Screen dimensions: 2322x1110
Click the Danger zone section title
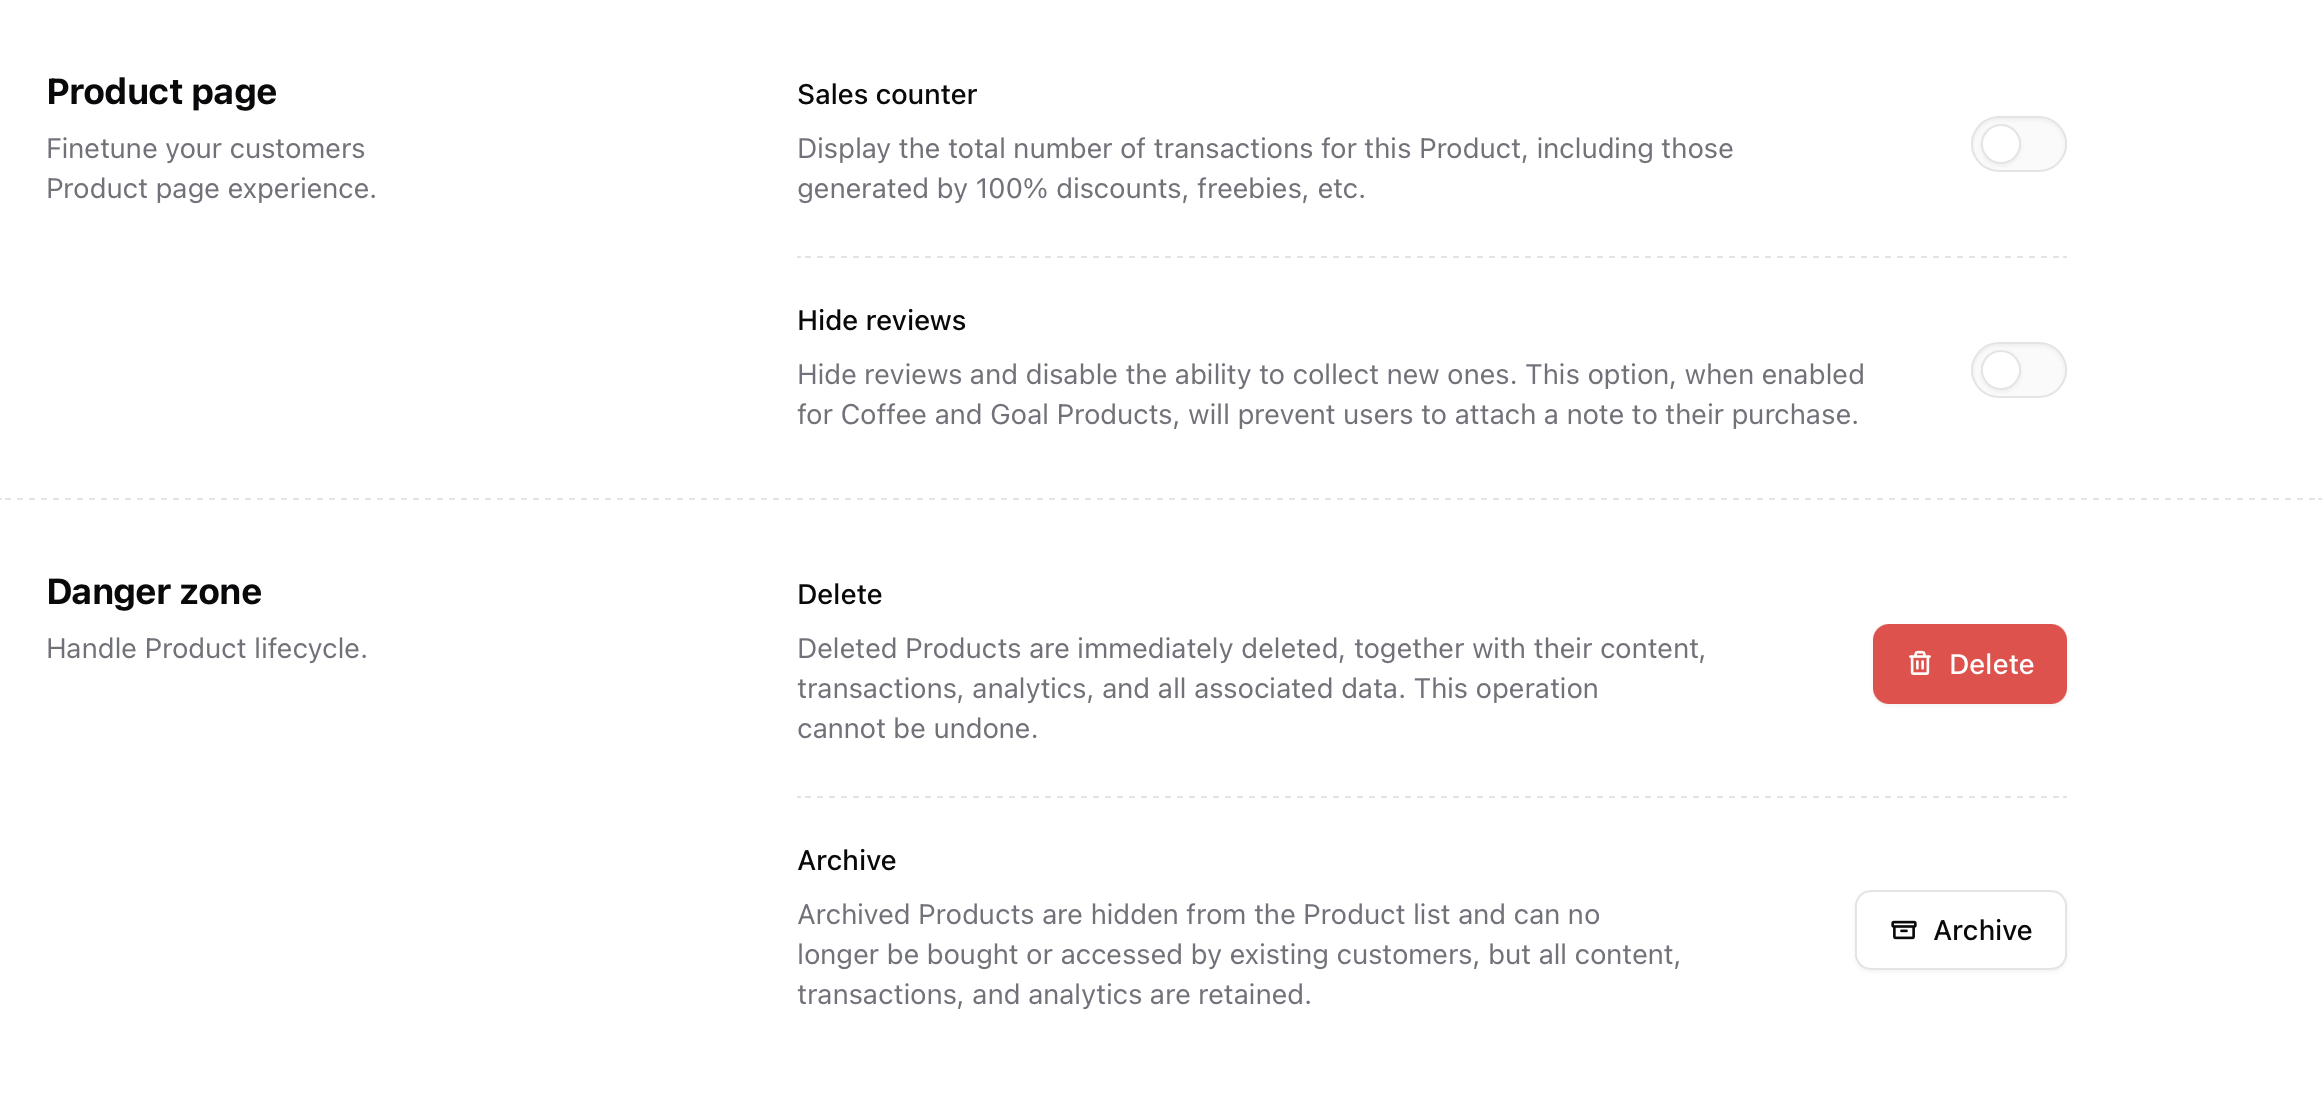click(154, 591)
